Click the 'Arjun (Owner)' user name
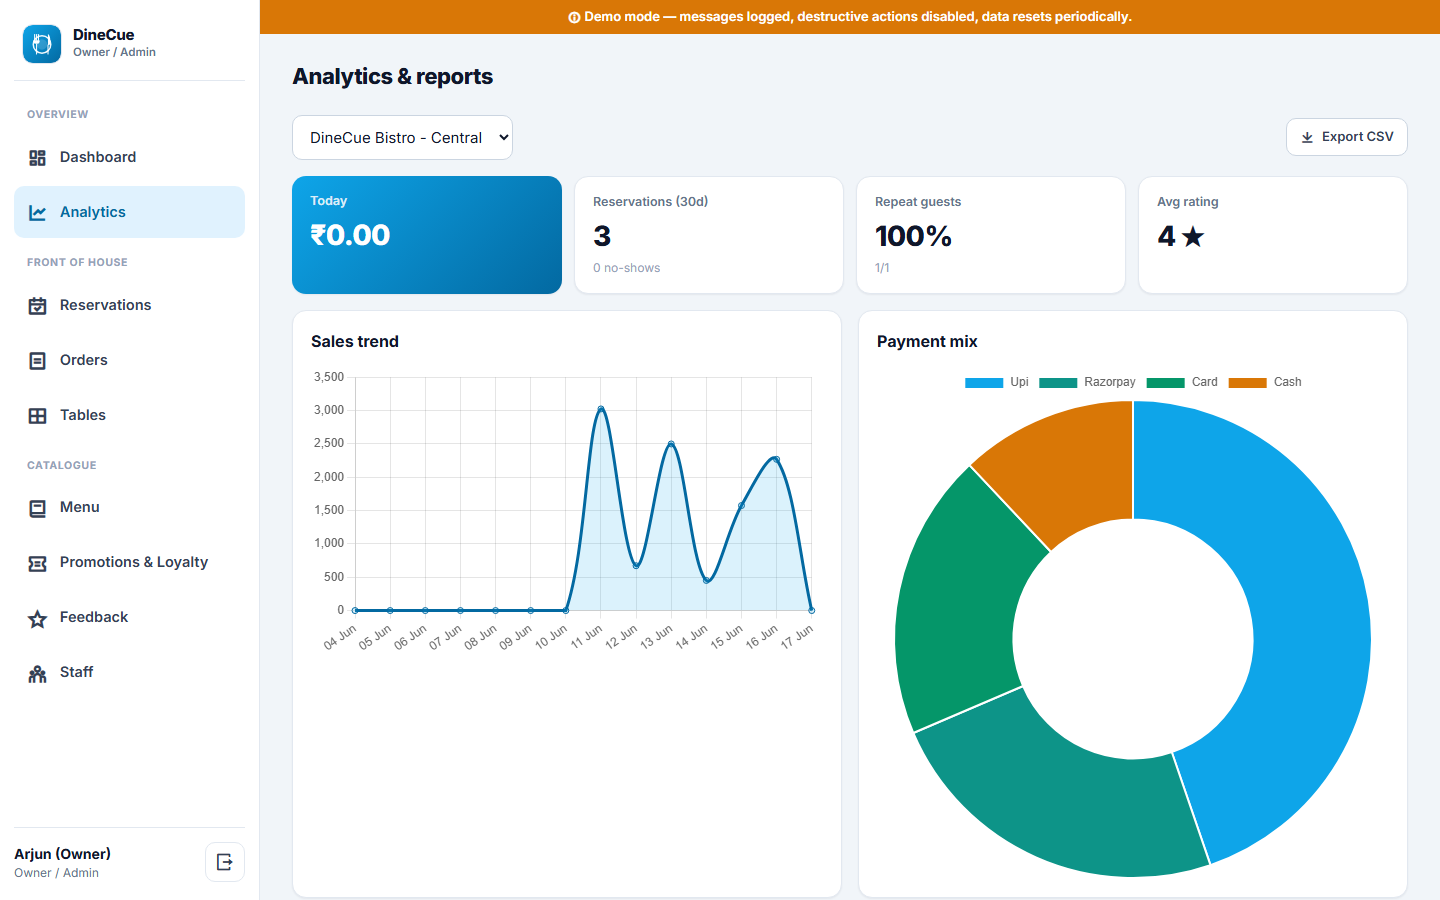1440x900 pixels. click(62, 854)
